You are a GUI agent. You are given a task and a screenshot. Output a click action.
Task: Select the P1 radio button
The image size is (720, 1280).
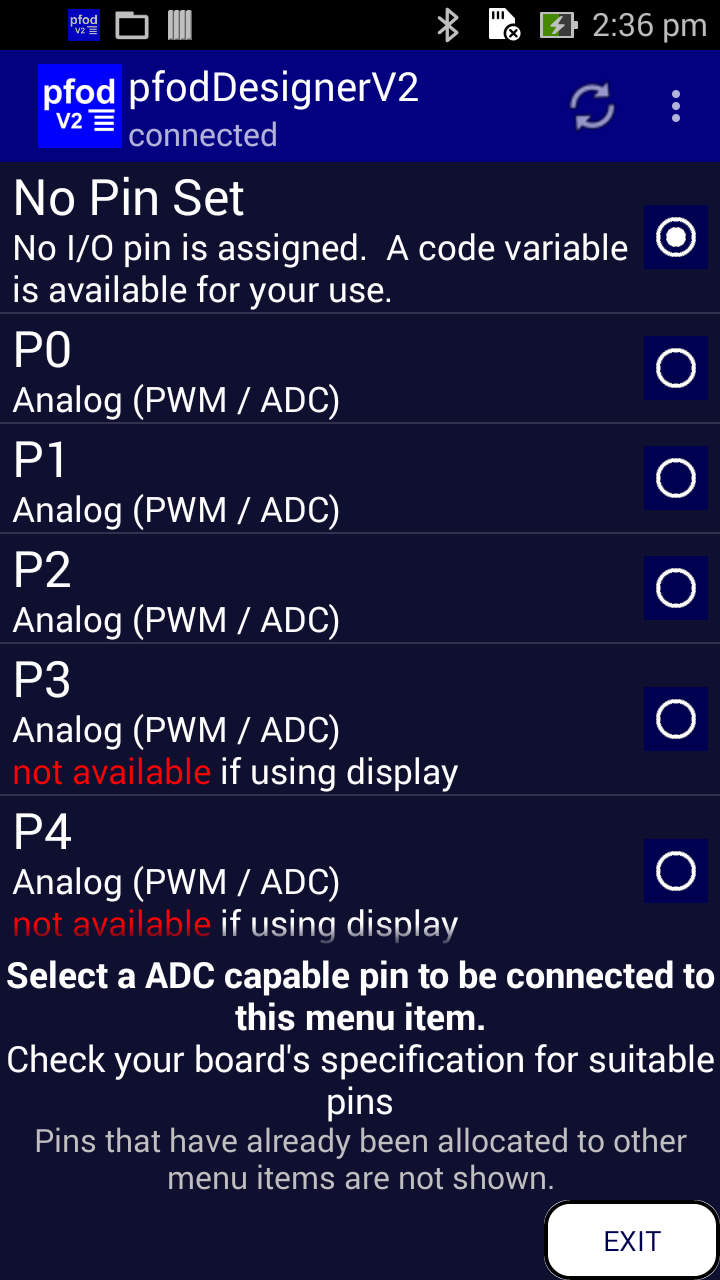coord(676,478)
